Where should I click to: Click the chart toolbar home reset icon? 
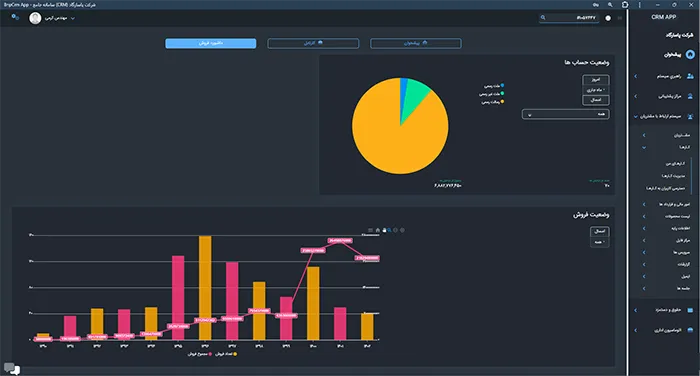click(378, 230)
